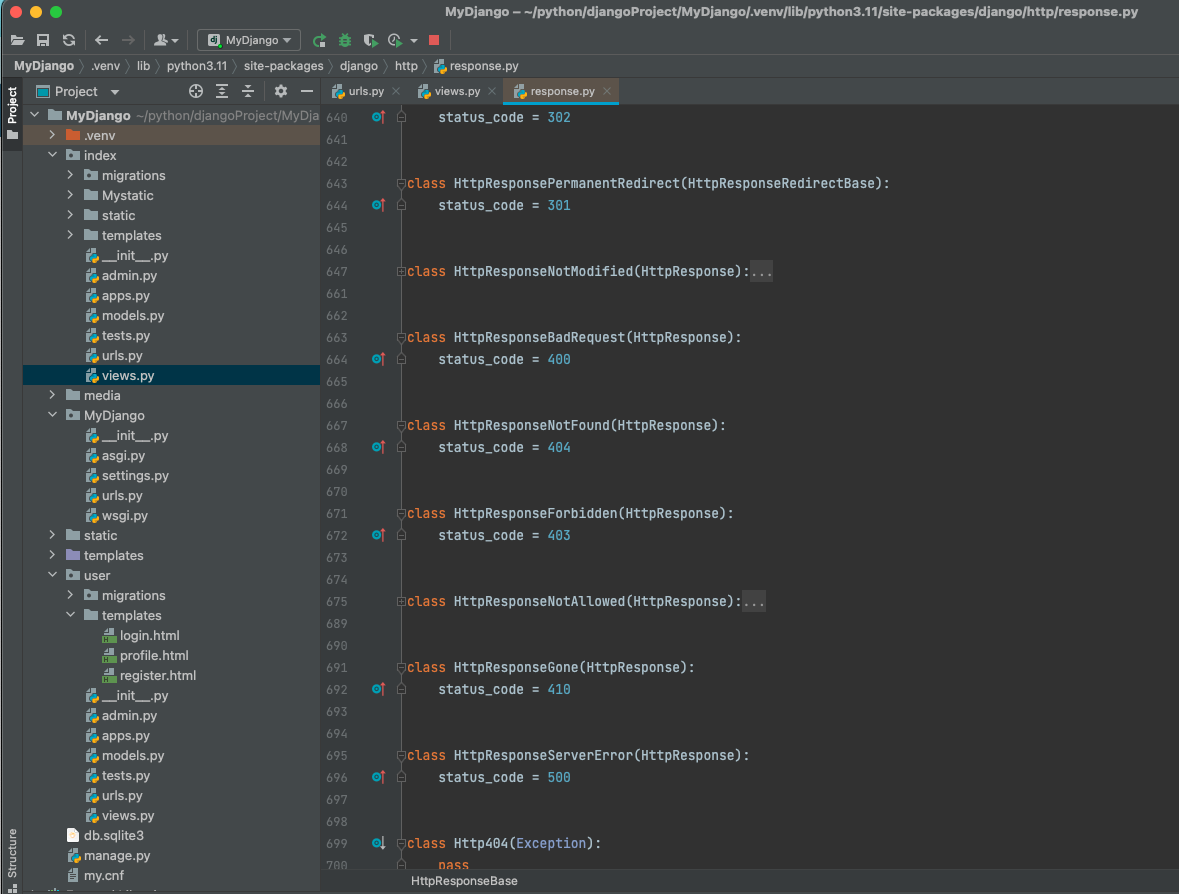Click Collapse All in Project panel
1179x894 pixels.
(x=247, y=91)
